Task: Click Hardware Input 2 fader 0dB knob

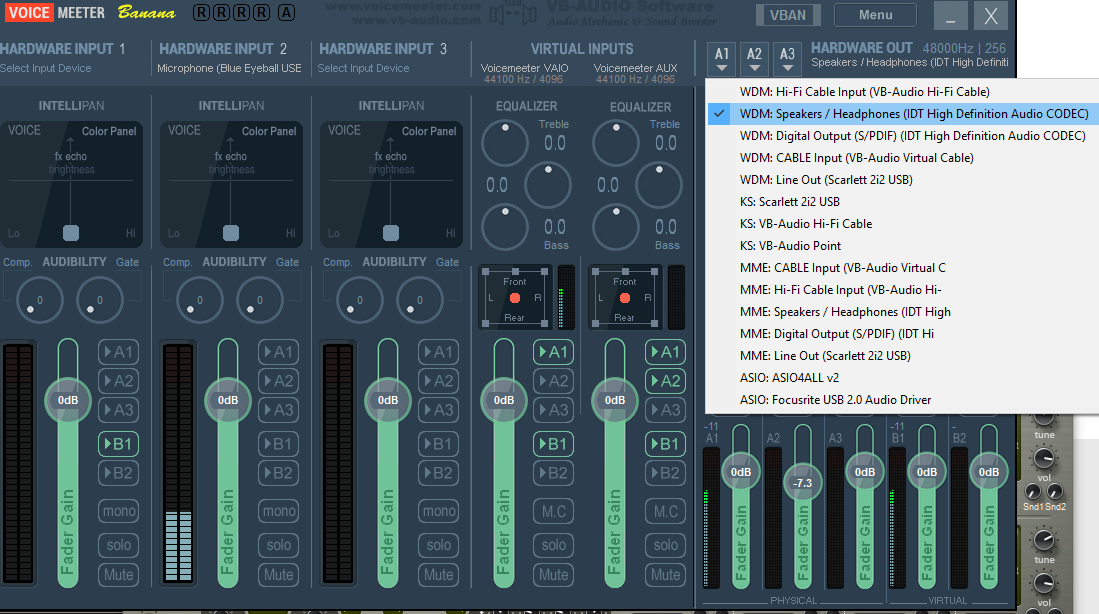Action: [228, 400]
